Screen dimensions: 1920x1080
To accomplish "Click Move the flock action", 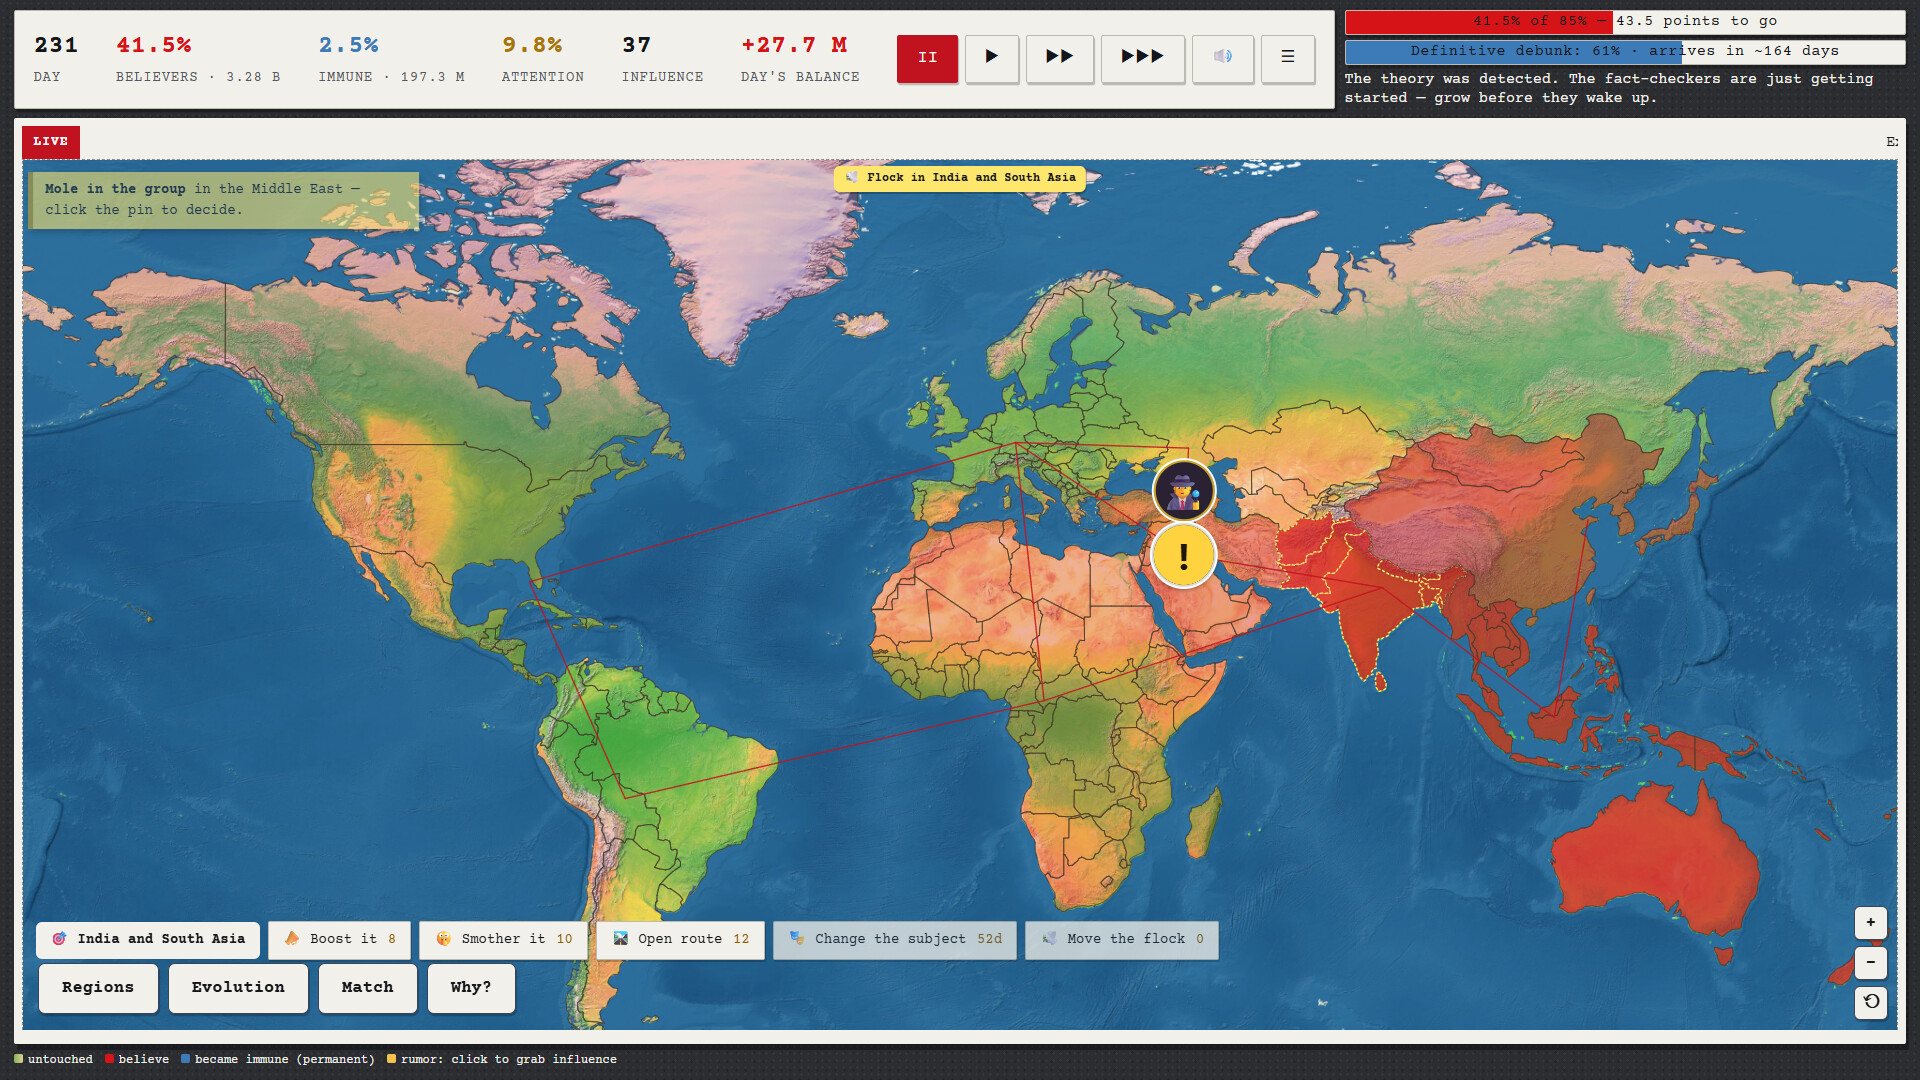I will [1122, 939].
